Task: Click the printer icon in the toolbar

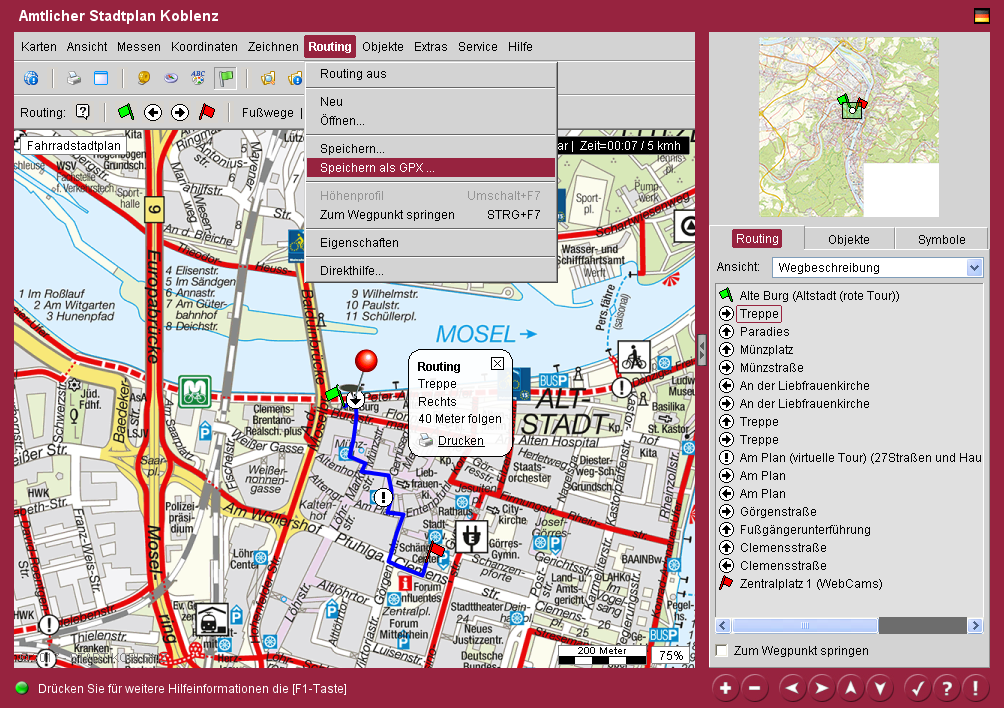Action: point(73,78)
